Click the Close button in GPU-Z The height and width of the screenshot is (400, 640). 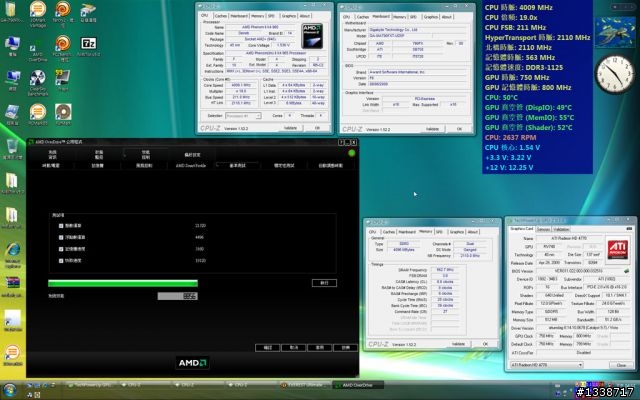621,365
